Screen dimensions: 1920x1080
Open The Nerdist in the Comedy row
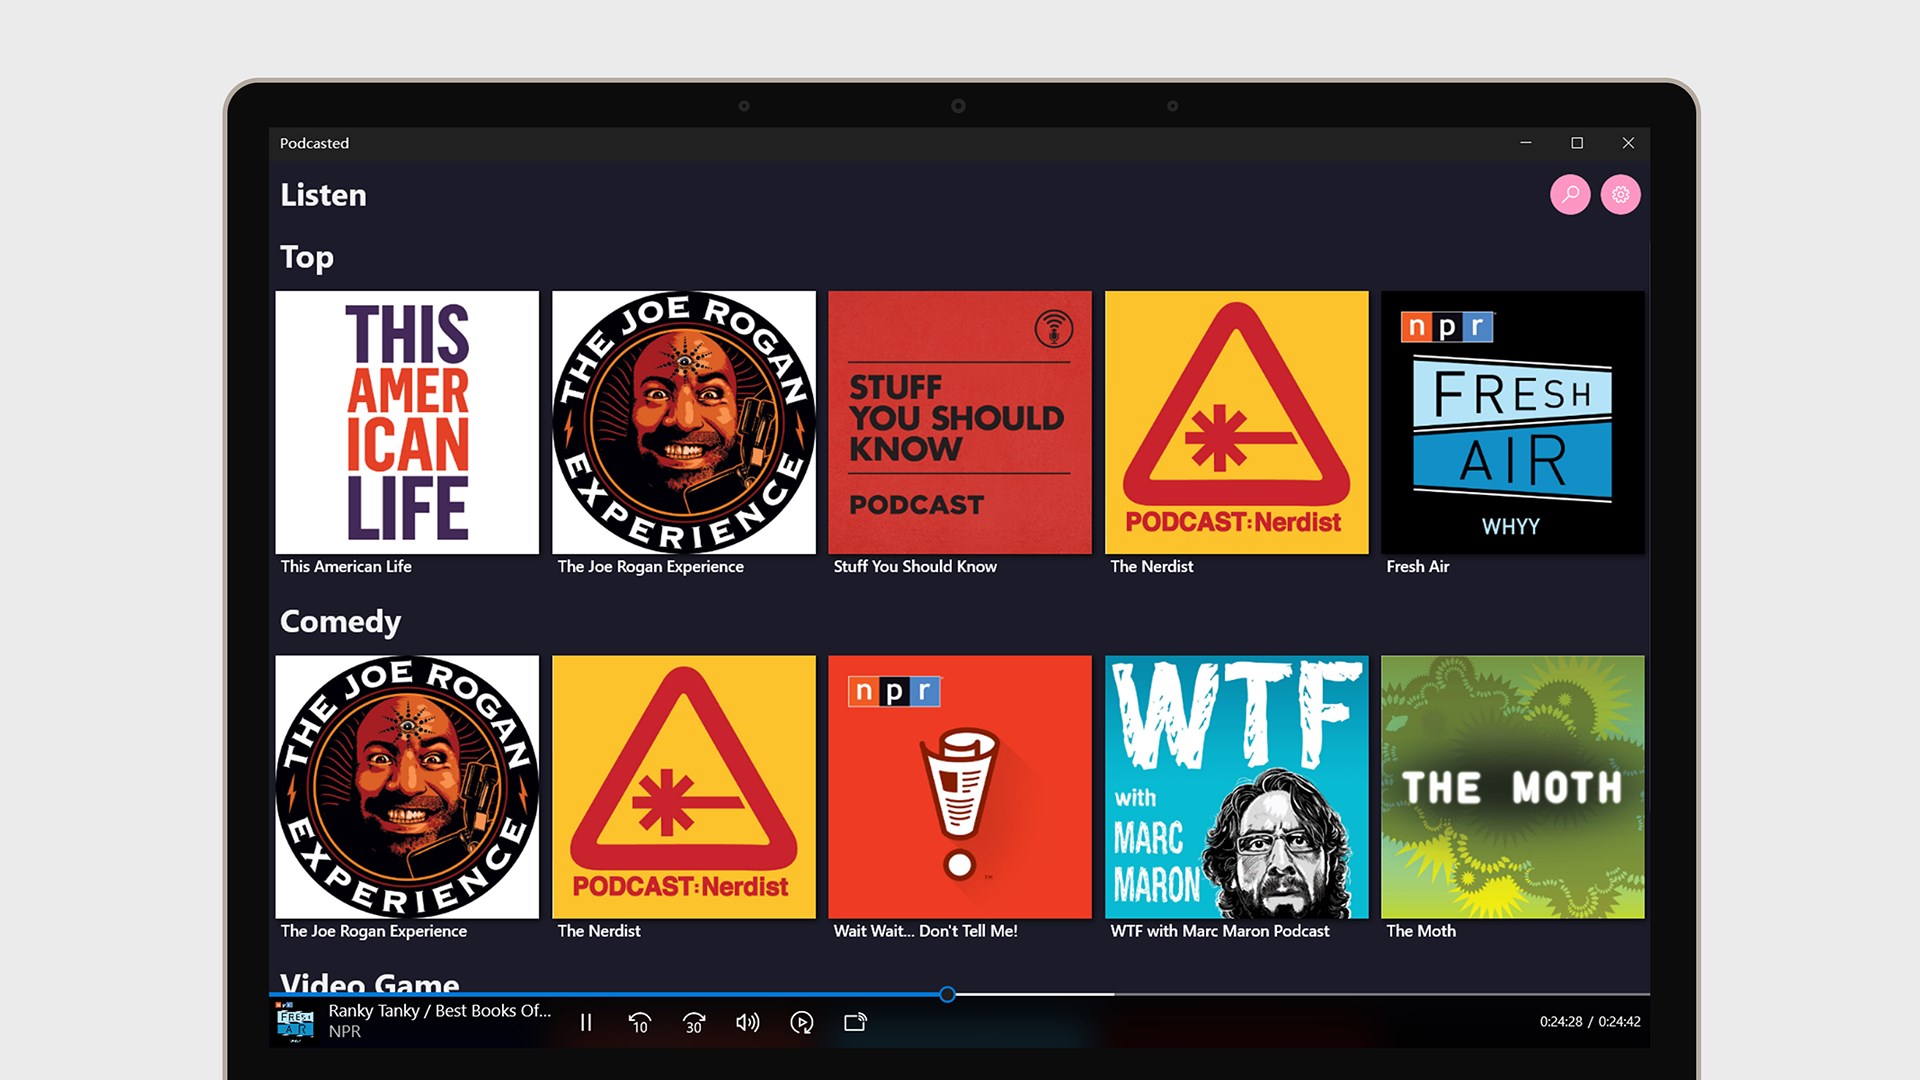[683, 787]
